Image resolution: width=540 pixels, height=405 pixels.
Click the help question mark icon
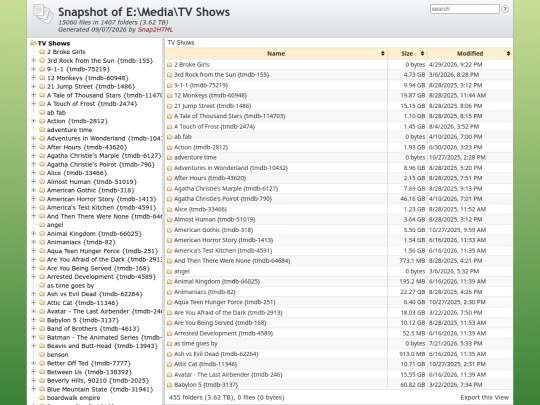(505, 9)
